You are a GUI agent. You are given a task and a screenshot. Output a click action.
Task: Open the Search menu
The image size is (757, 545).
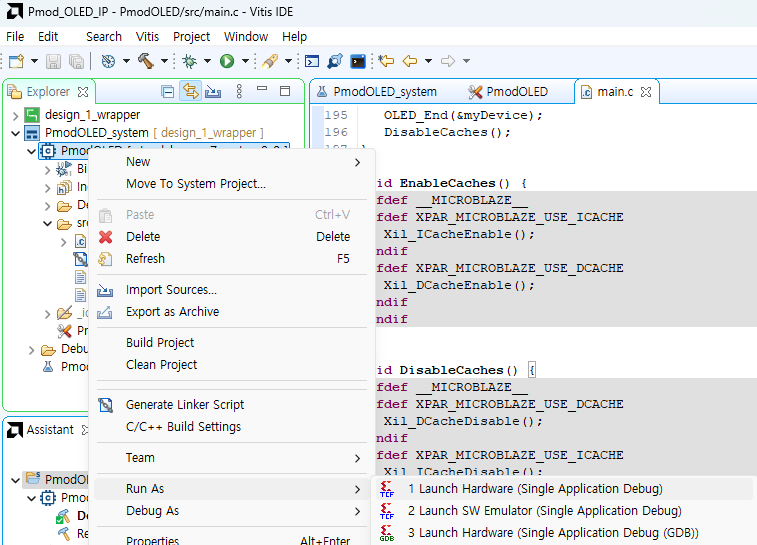[104, 37]
